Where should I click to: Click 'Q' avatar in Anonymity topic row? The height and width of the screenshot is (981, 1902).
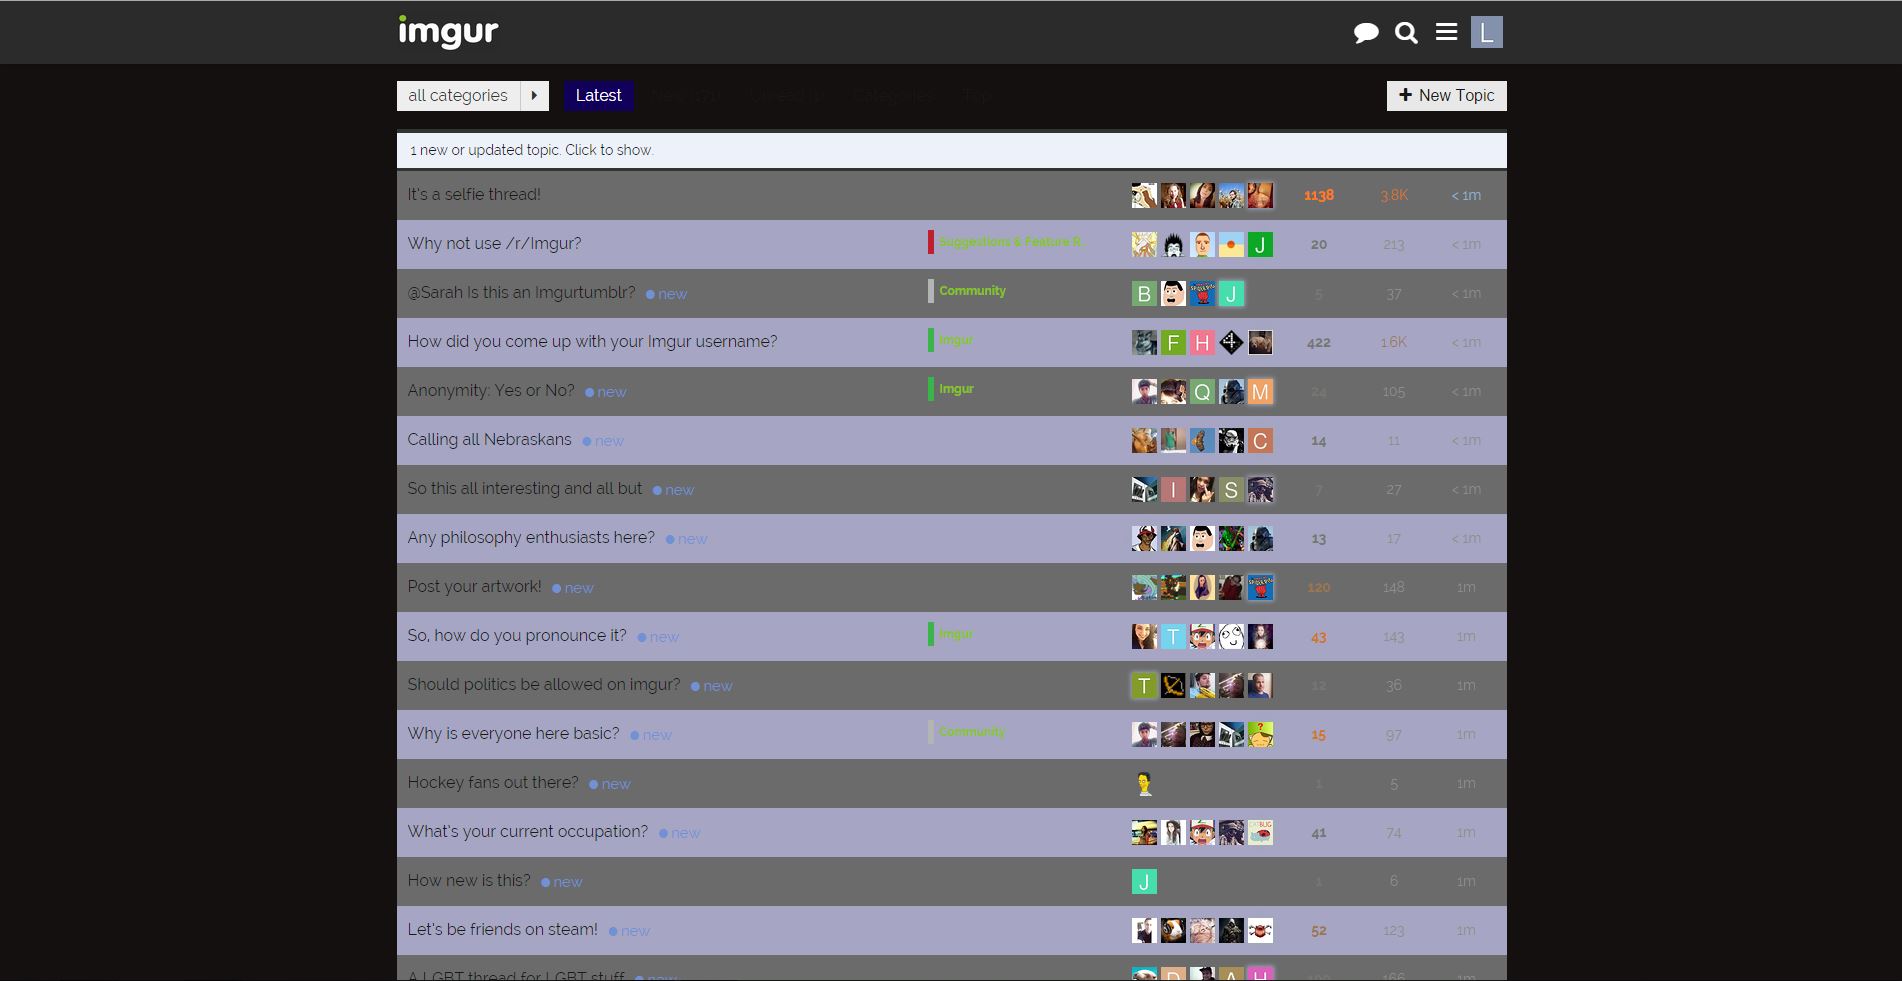[1202, 391]
